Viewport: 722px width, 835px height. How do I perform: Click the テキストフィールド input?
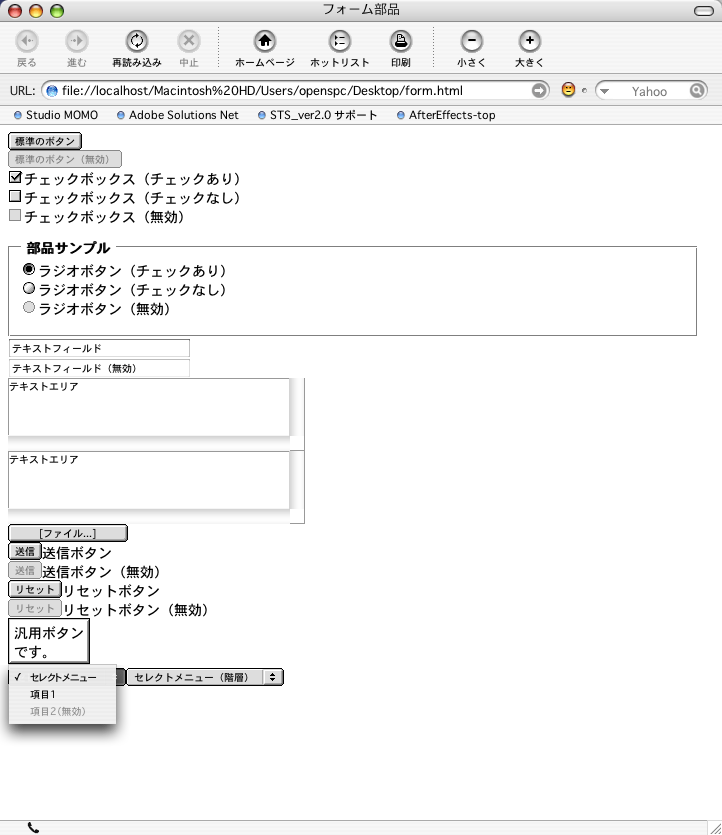(x=99, y=348)
